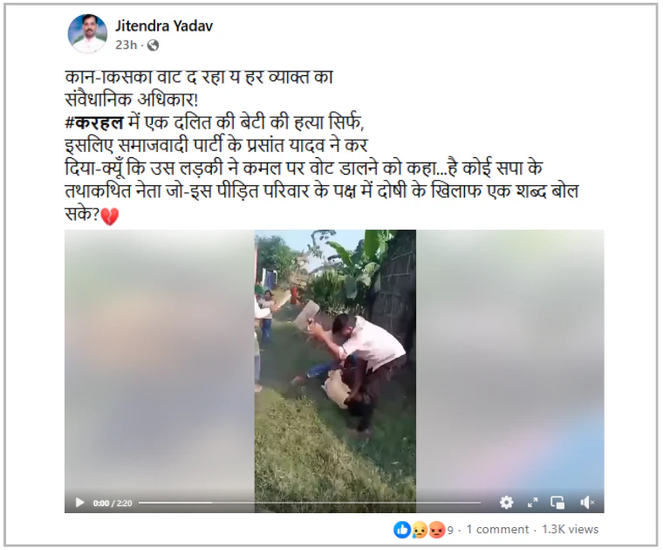Open Jitendra Yadav profile picture

(x=88, y=34)
